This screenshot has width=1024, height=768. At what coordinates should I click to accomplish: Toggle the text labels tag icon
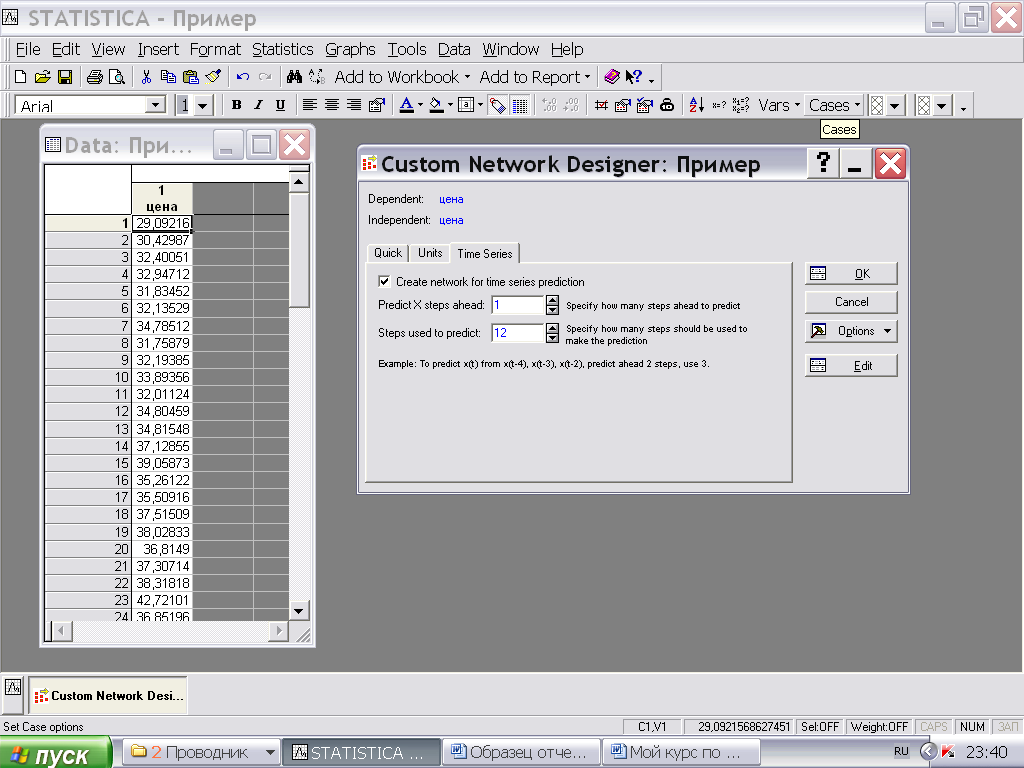[498, 105]
